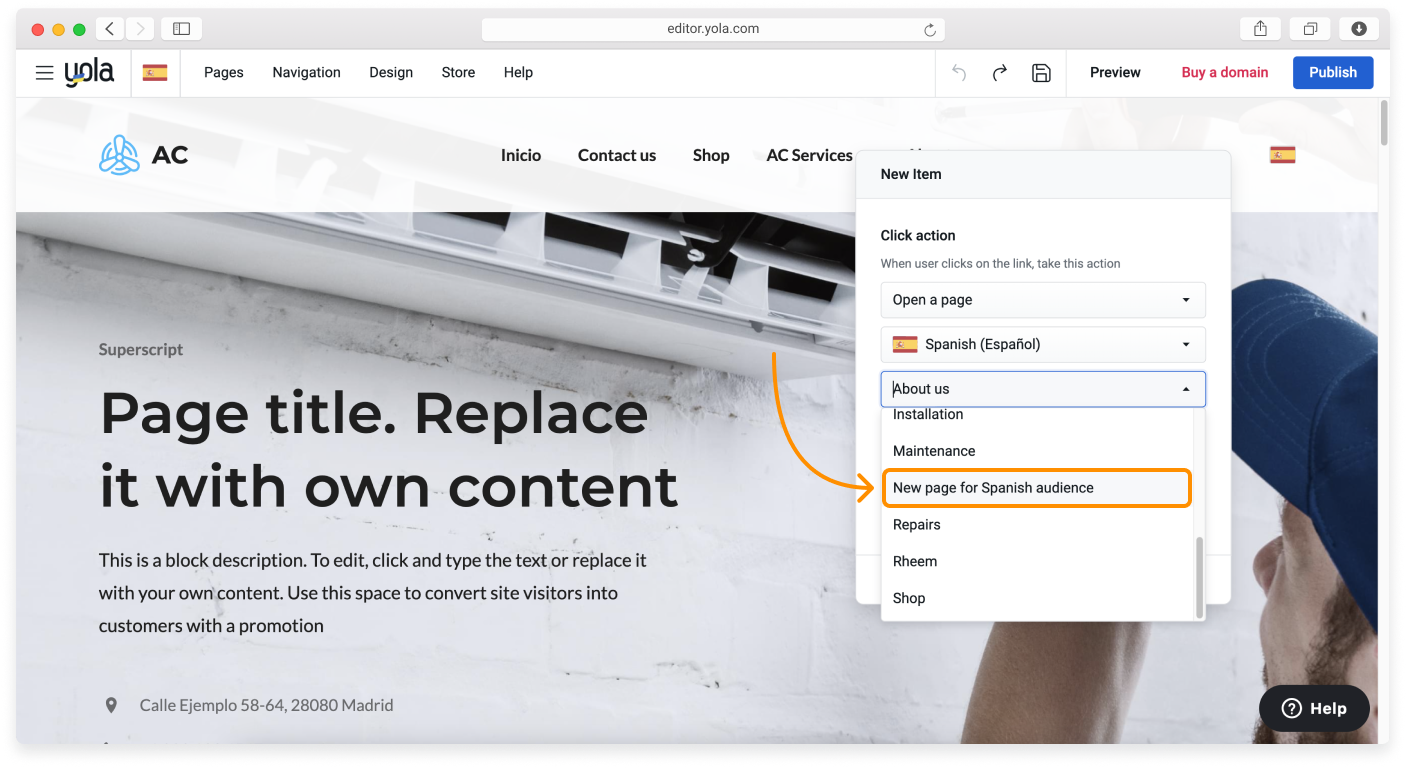
Task: Open the Pages menu in the editor
Action: click(x=224, y=73)
